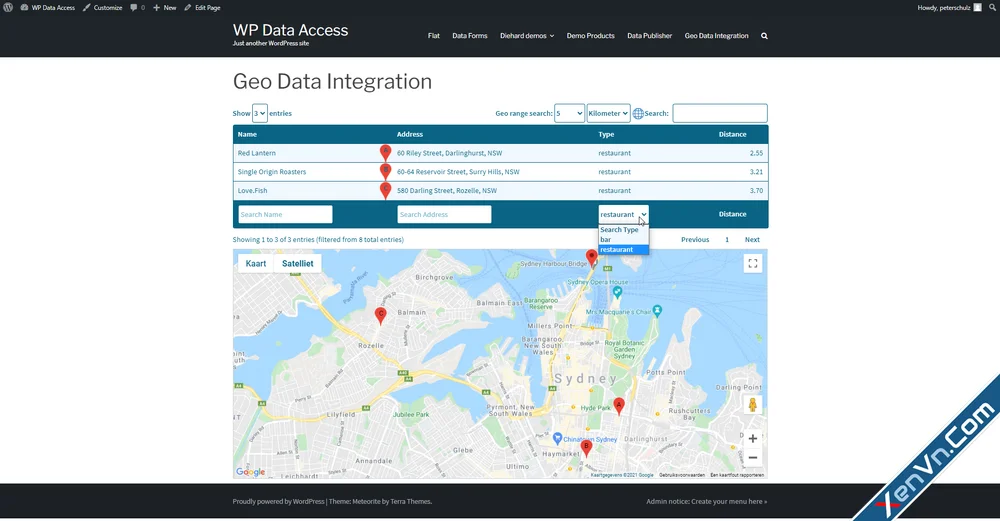Zoom in the map with plus button

click(x=753, y=438)
